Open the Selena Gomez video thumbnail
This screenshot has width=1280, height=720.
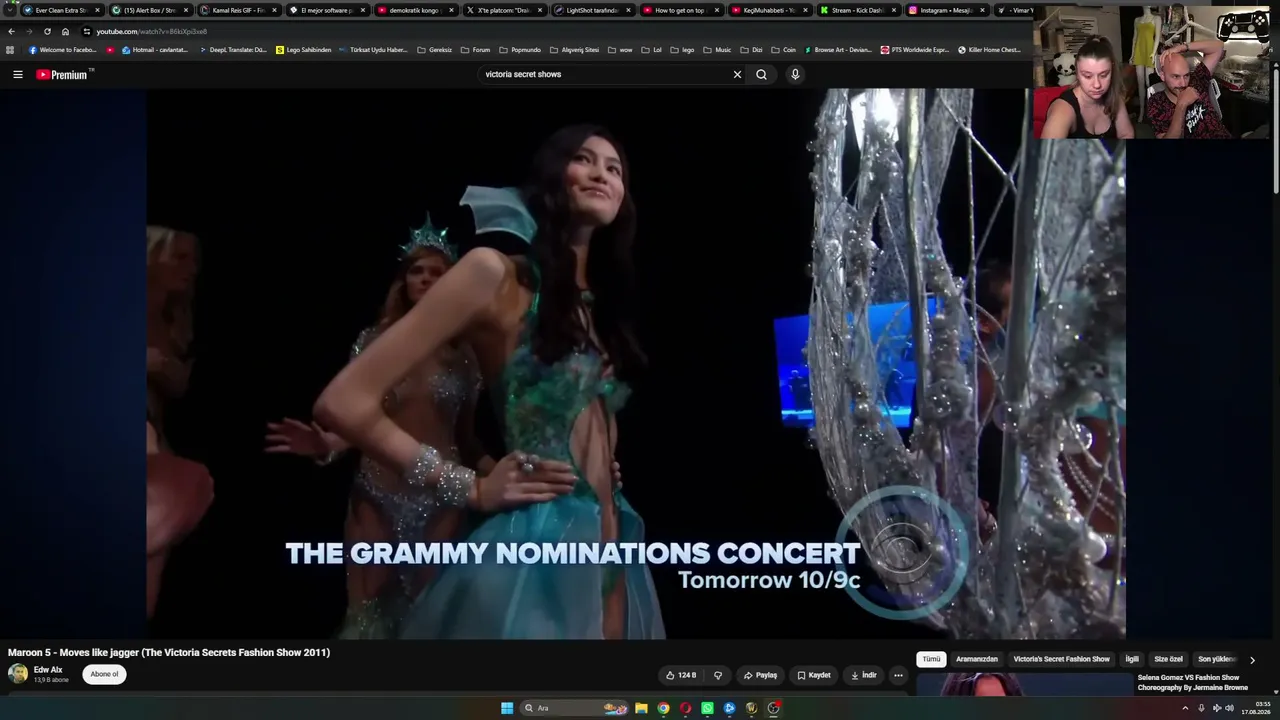coord(1023,684)
